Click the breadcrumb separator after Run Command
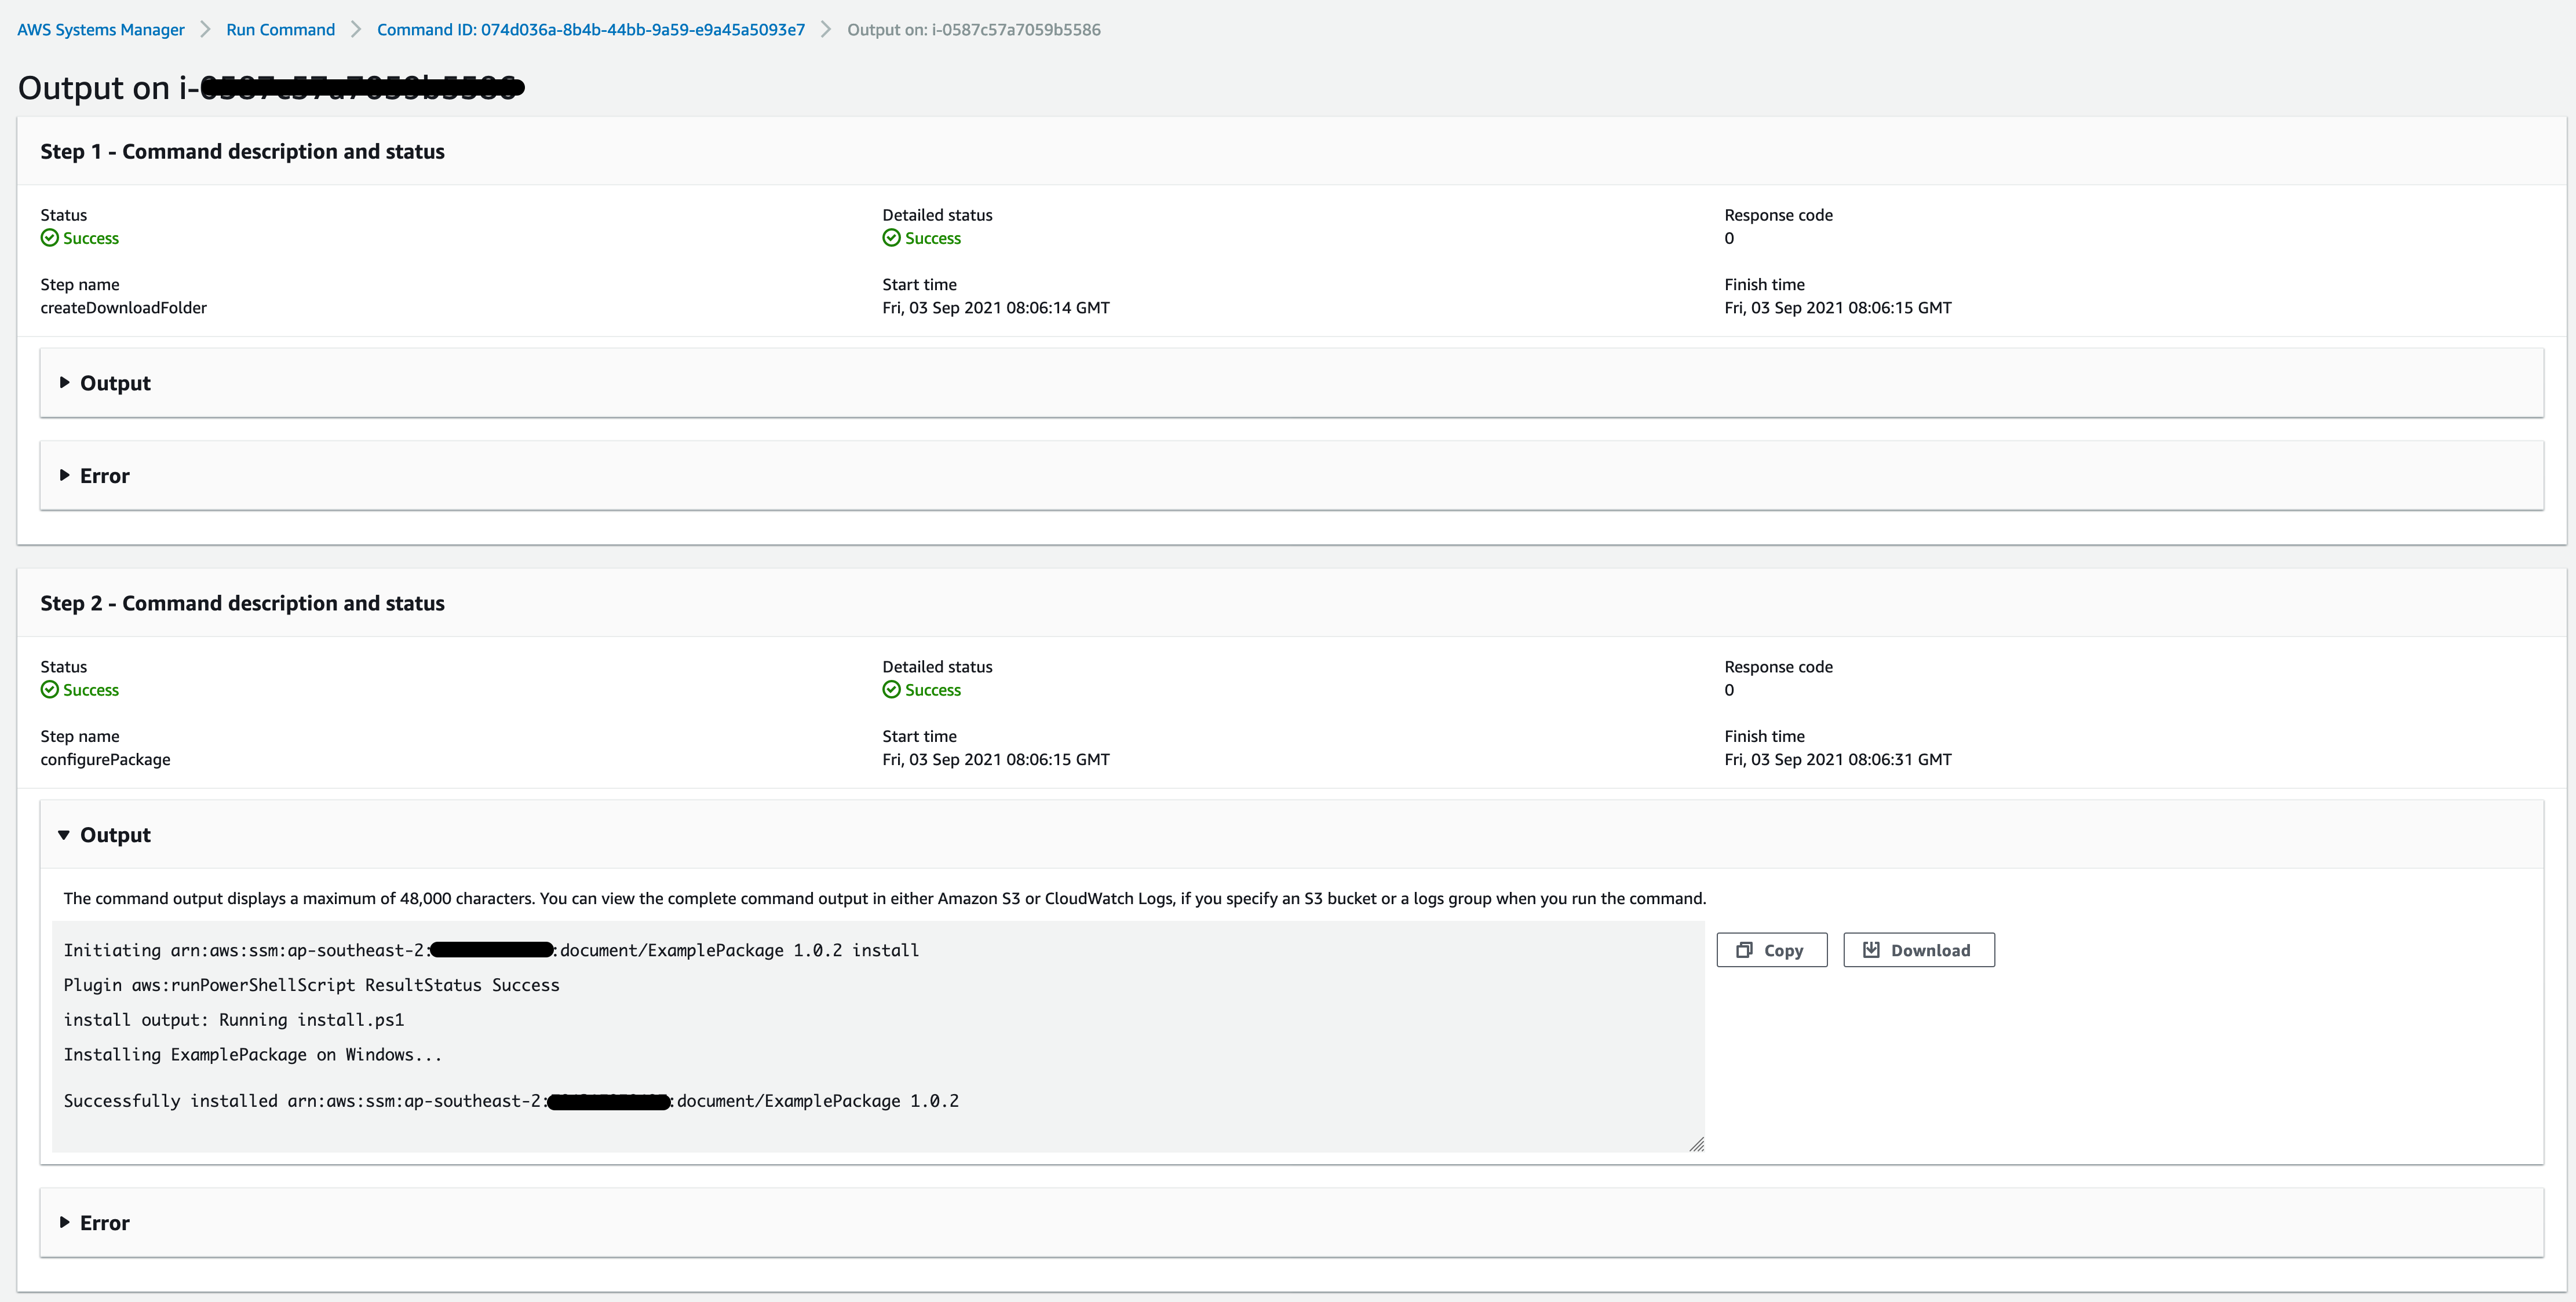Viewport: 2576px width, 1302px height. 355,29
